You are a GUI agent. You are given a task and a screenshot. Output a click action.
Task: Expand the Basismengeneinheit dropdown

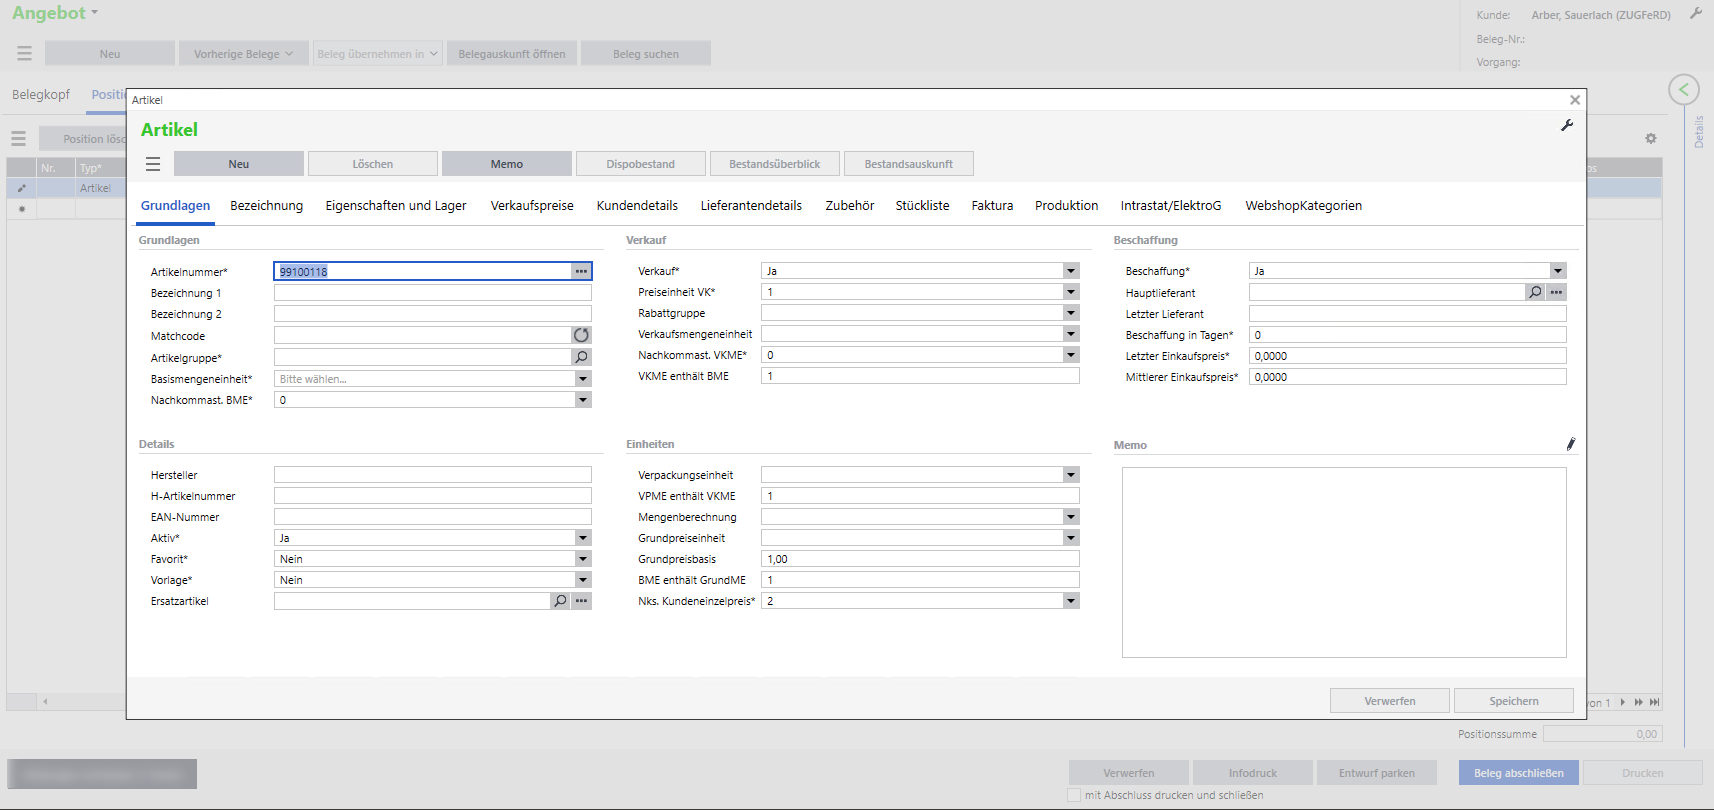(x=583, y=379)
